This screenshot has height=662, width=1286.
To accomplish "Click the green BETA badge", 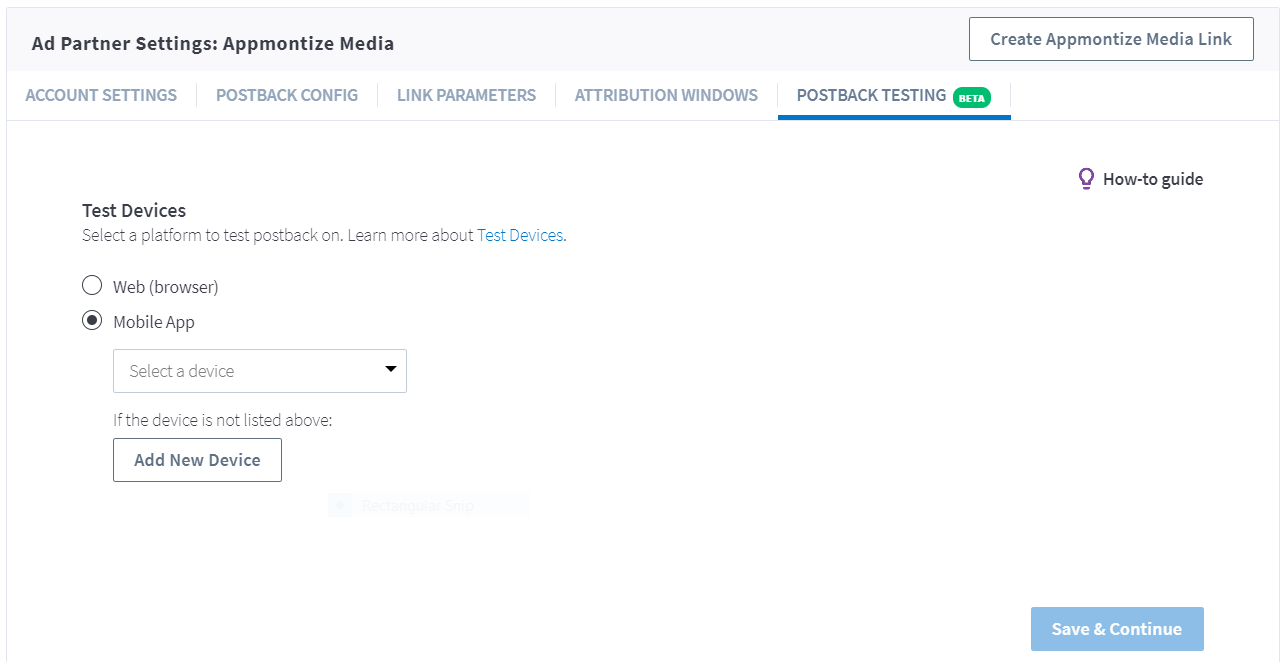I will pyautogui.click(x=972, y=97).
